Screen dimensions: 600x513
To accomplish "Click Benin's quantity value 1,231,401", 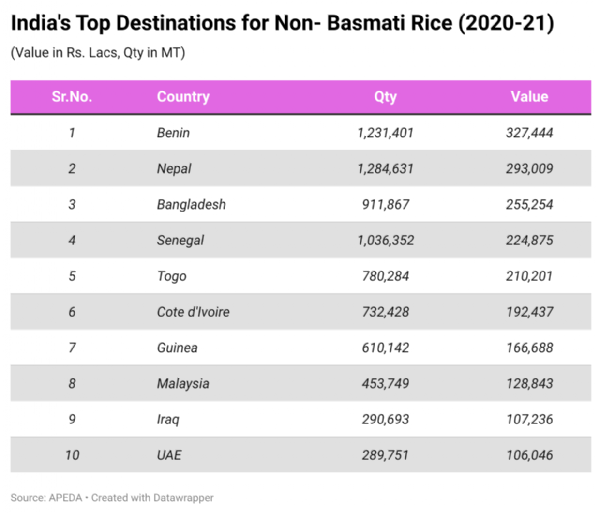I will tap(385, 133).
